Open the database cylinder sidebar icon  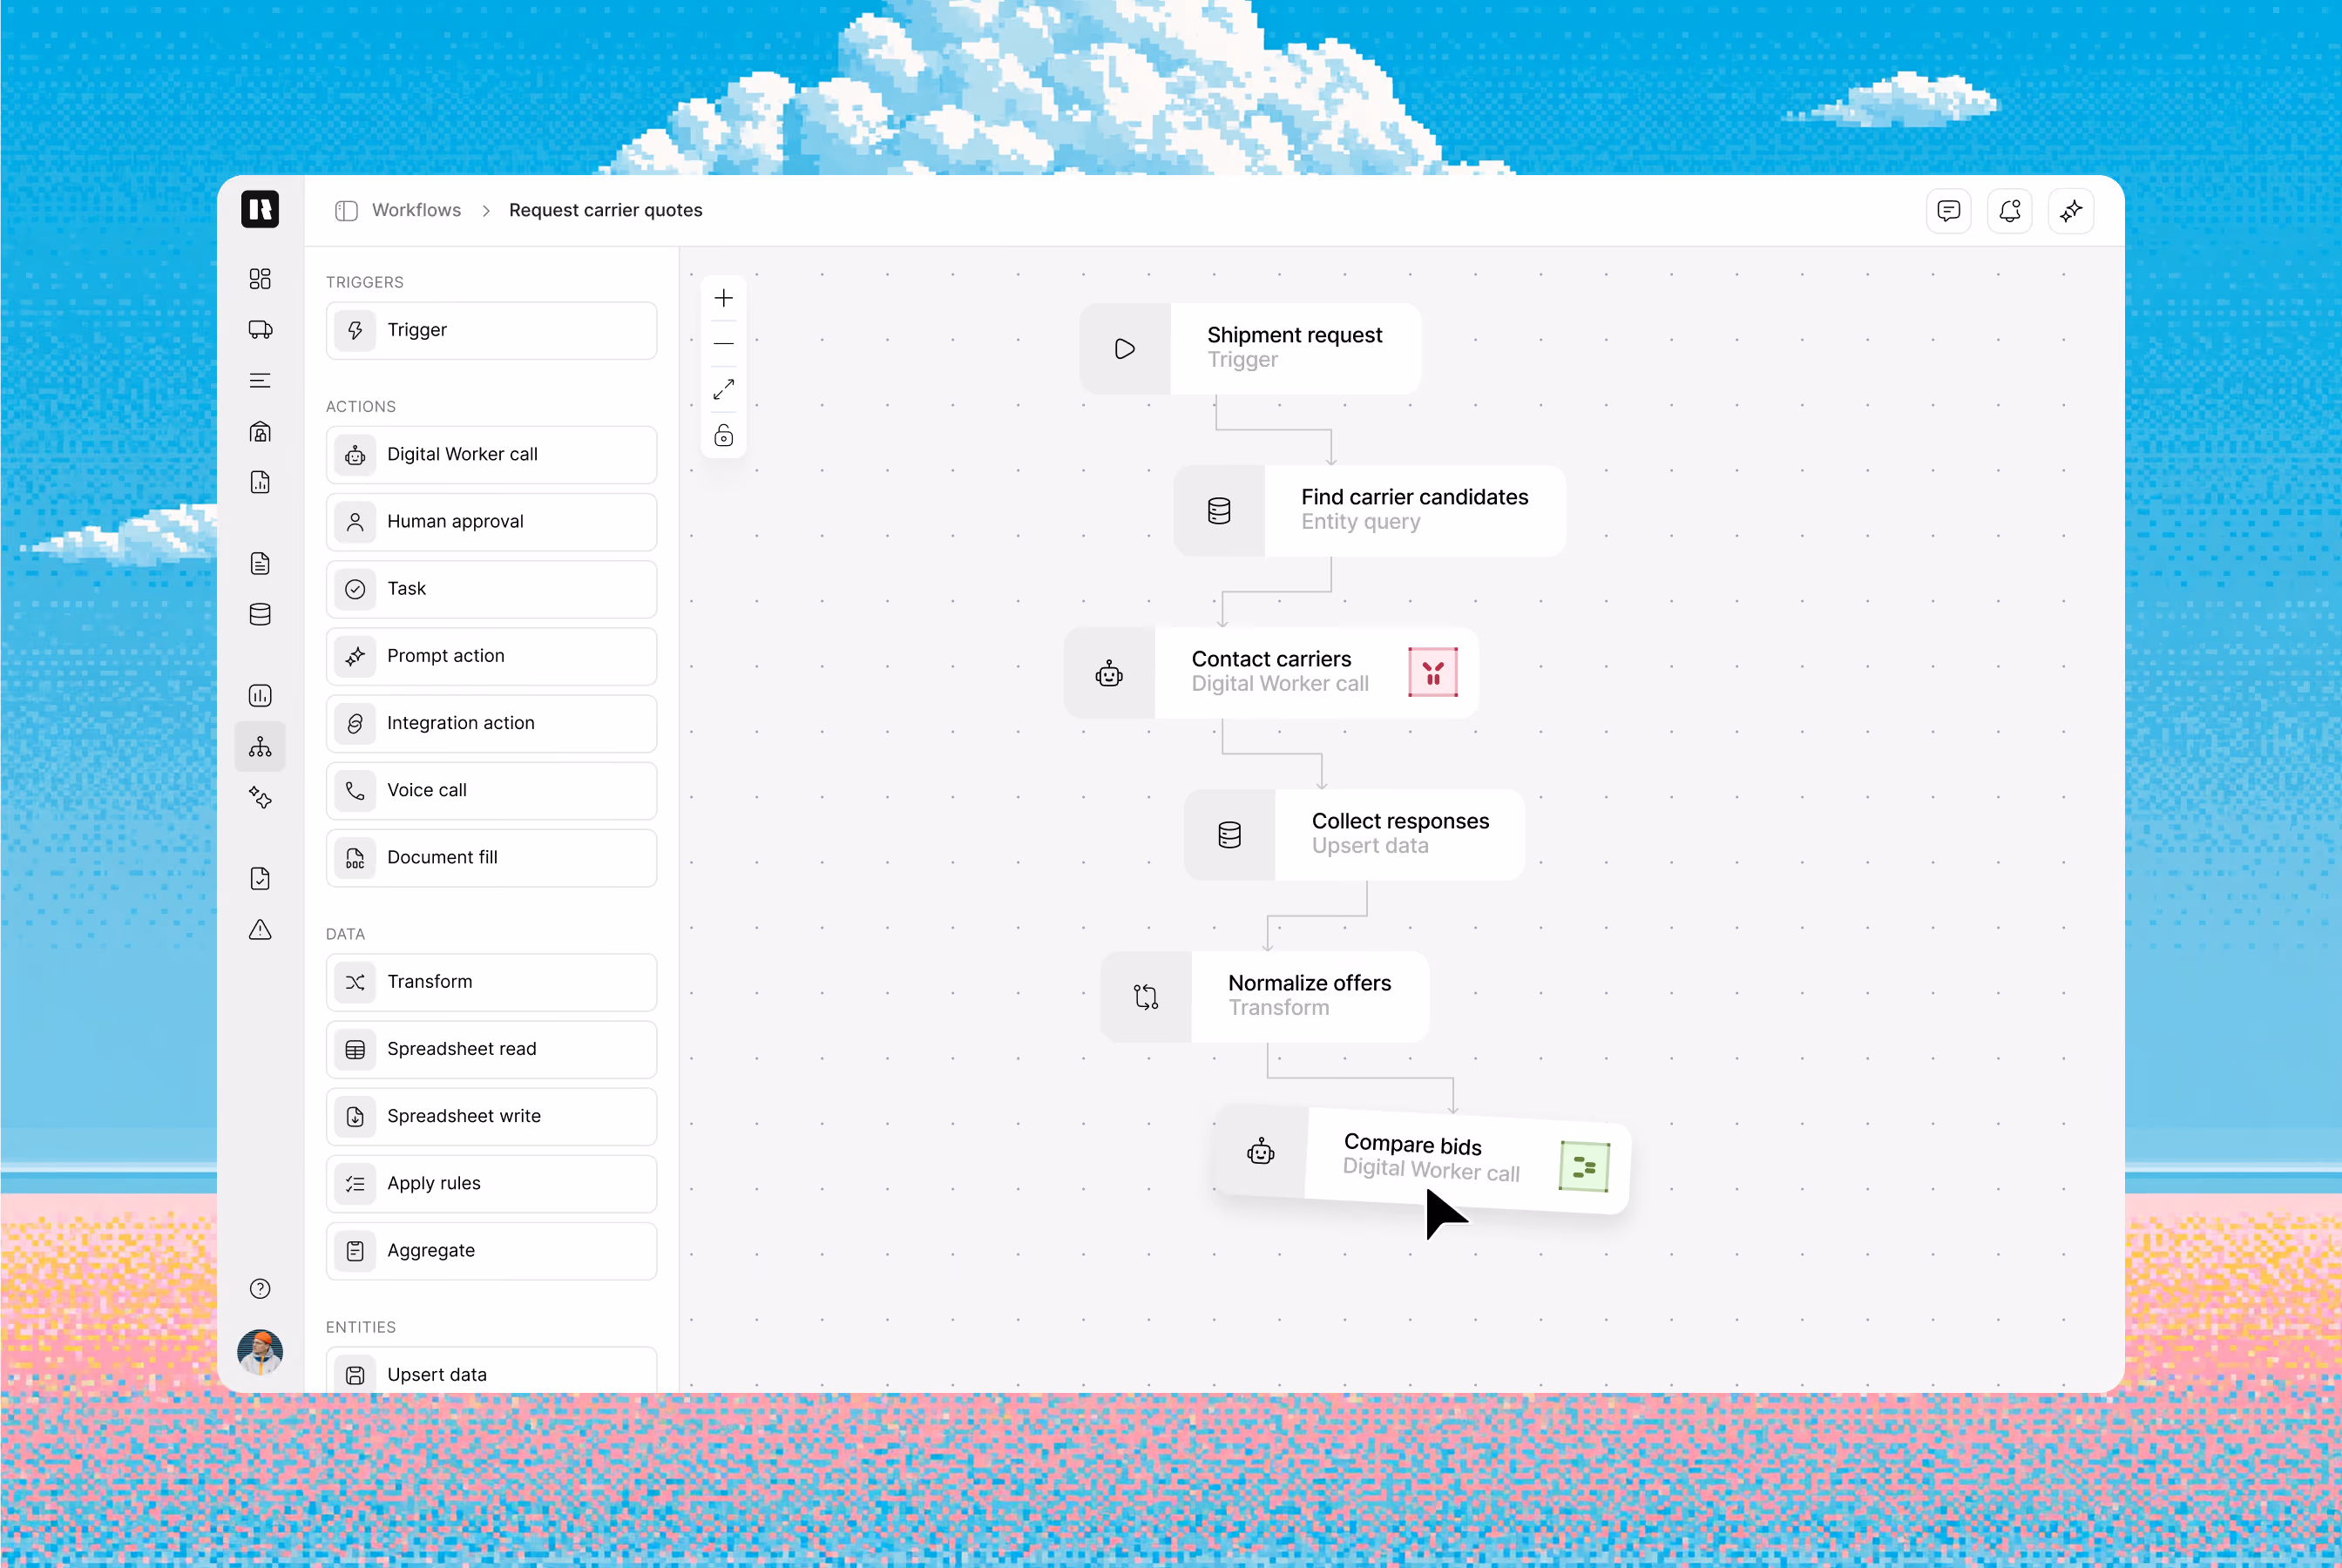tap(260, 614)
